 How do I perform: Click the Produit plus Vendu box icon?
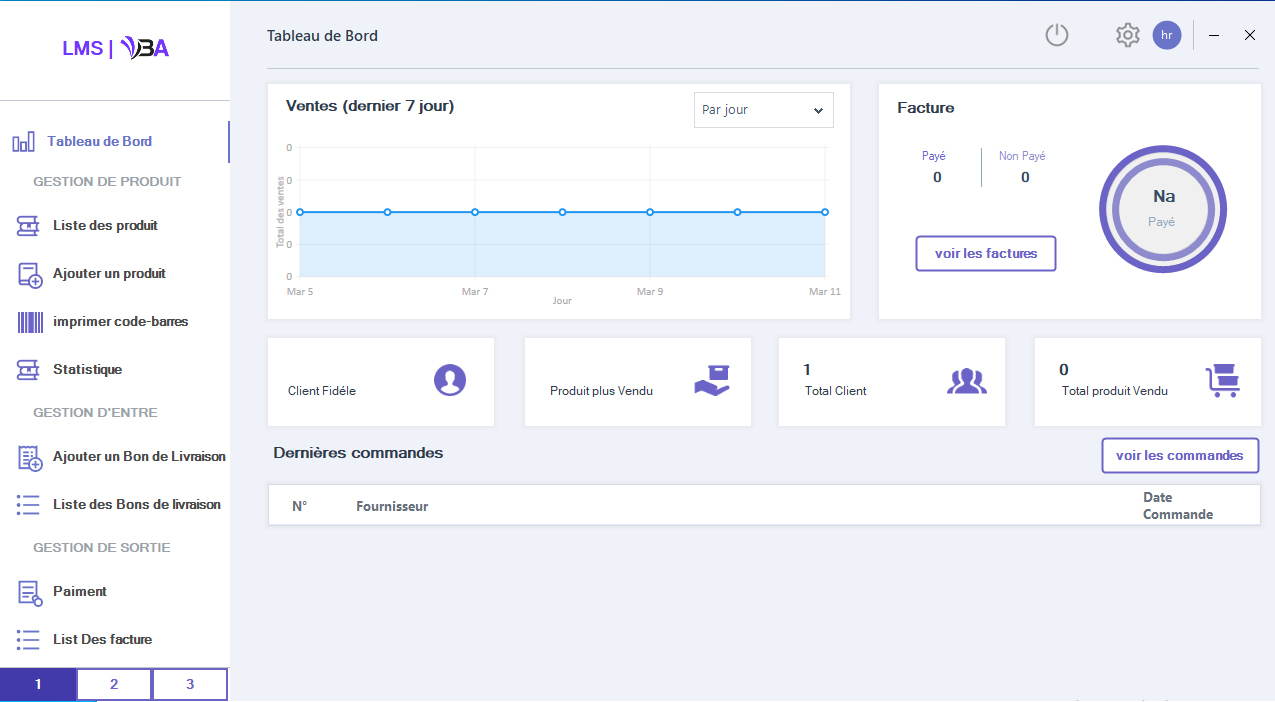[712, 380]
